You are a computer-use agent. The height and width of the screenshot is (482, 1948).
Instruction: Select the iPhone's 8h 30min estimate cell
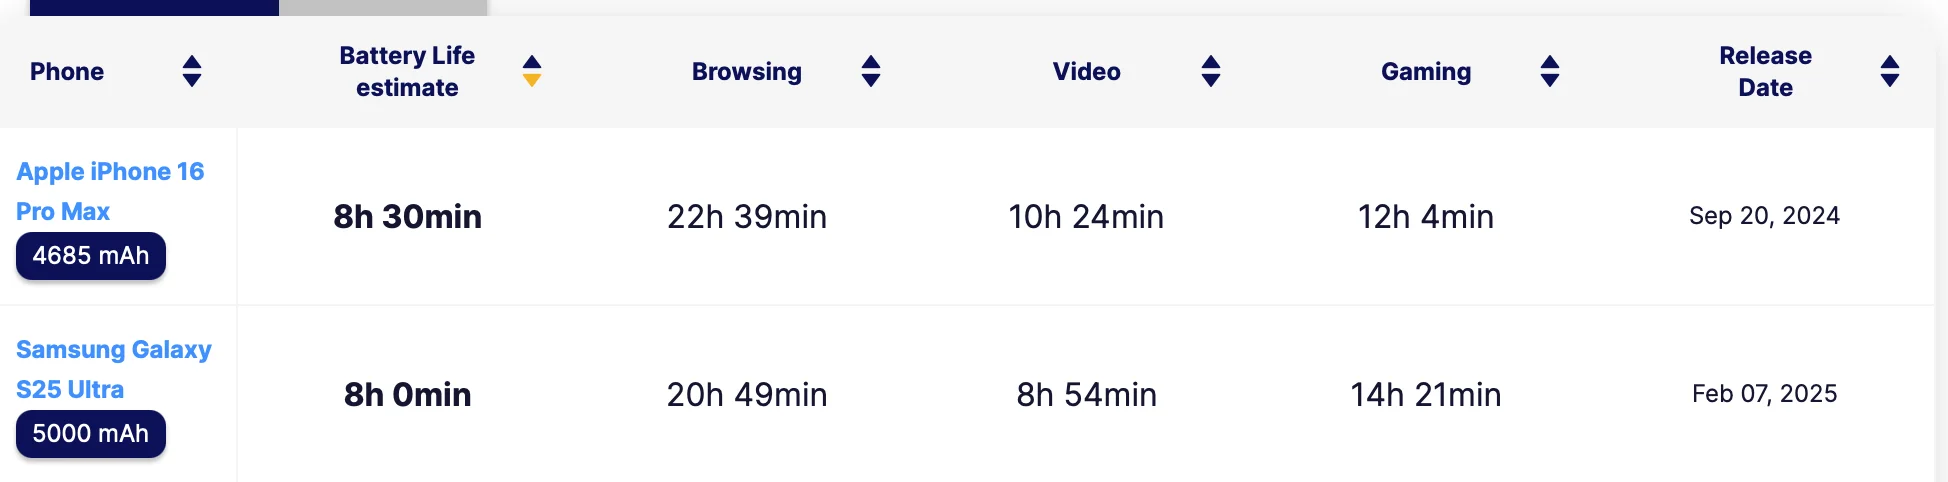point(407,216)
